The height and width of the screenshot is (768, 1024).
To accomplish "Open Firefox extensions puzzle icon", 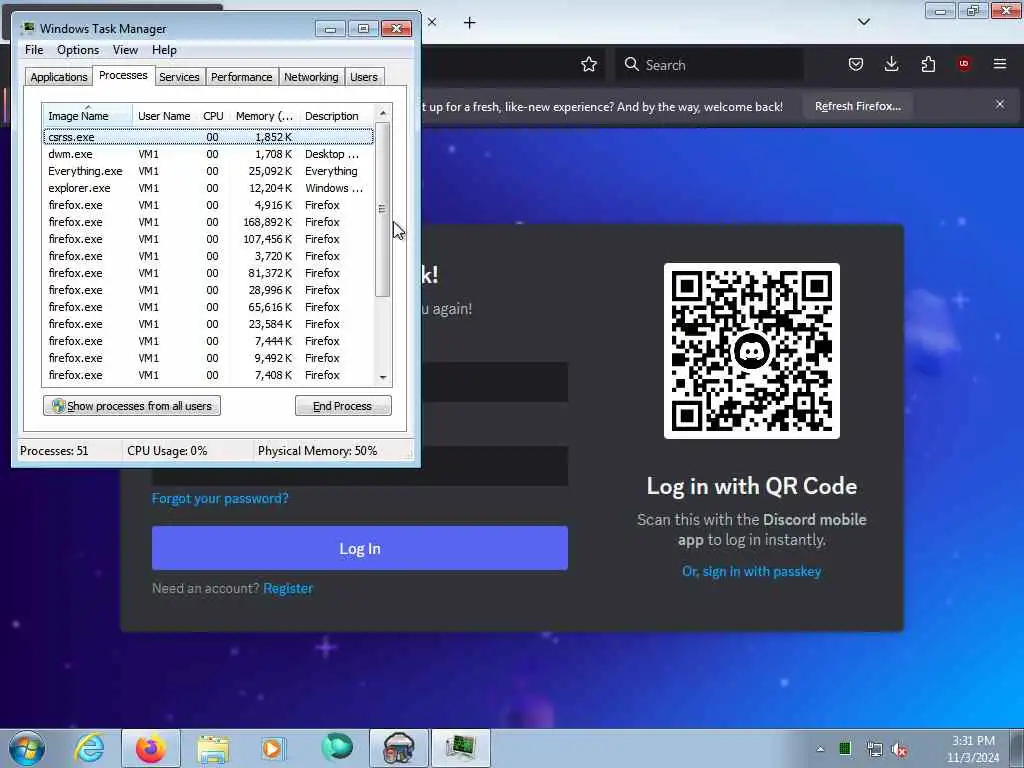I will click(x=928, y=64).
